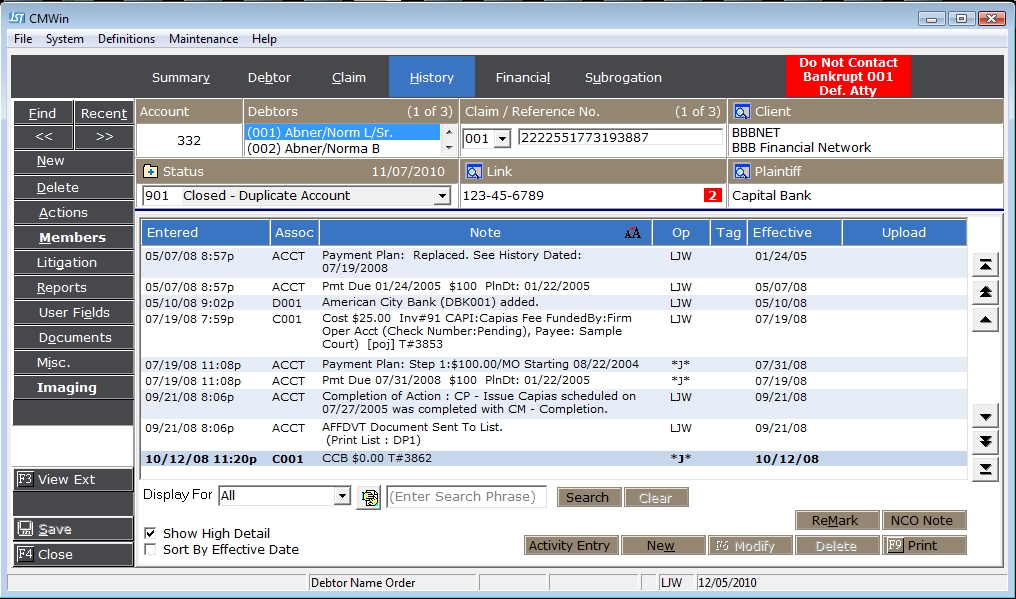
Task: Jump to first history entry with top arrow
Action: [x=986, y=264]
